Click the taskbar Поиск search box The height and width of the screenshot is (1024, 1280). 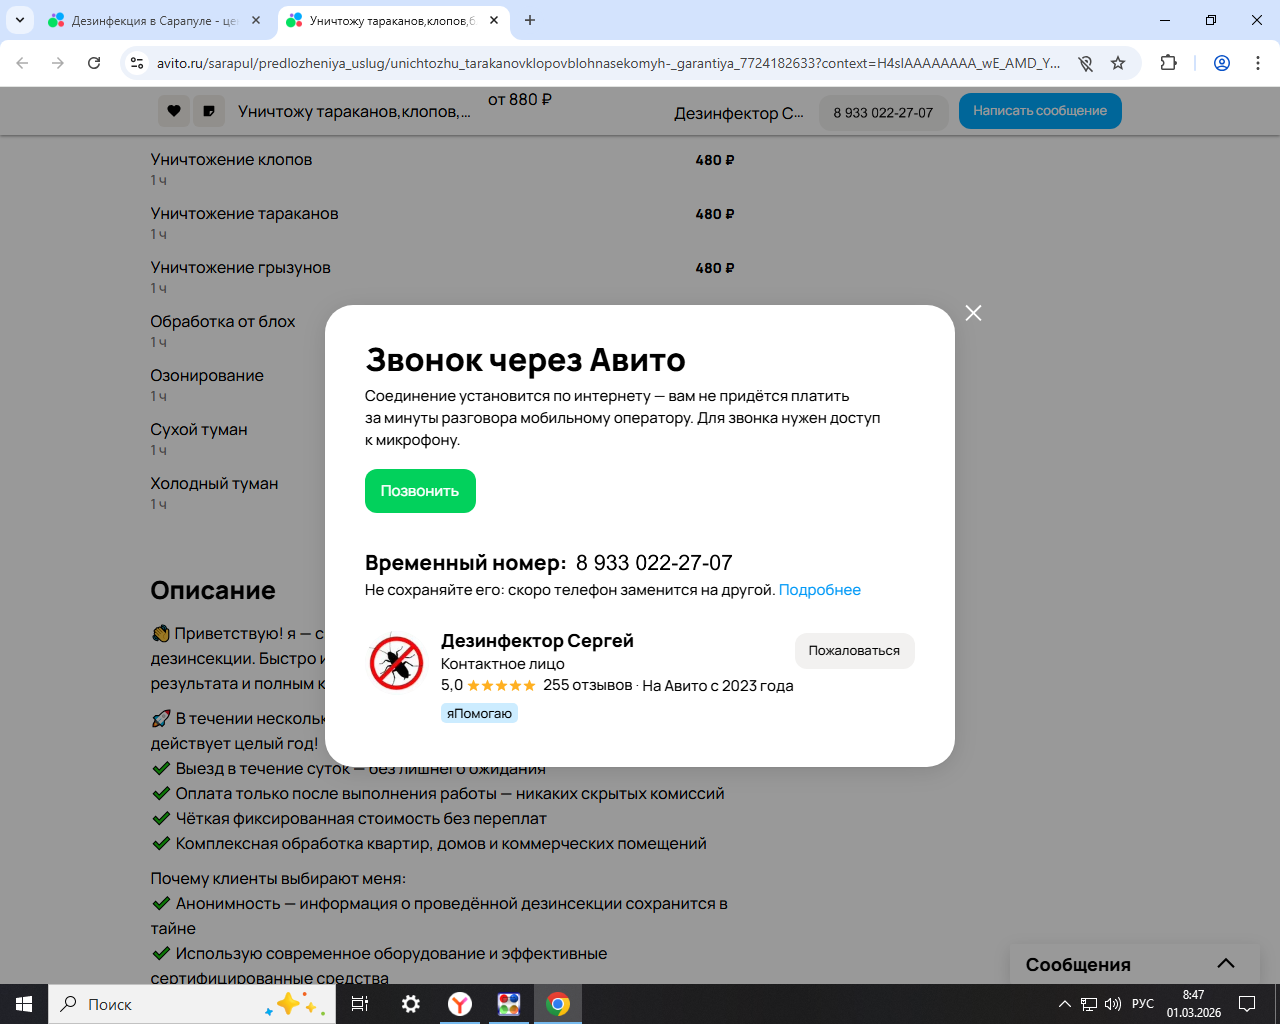point(192,1004)
